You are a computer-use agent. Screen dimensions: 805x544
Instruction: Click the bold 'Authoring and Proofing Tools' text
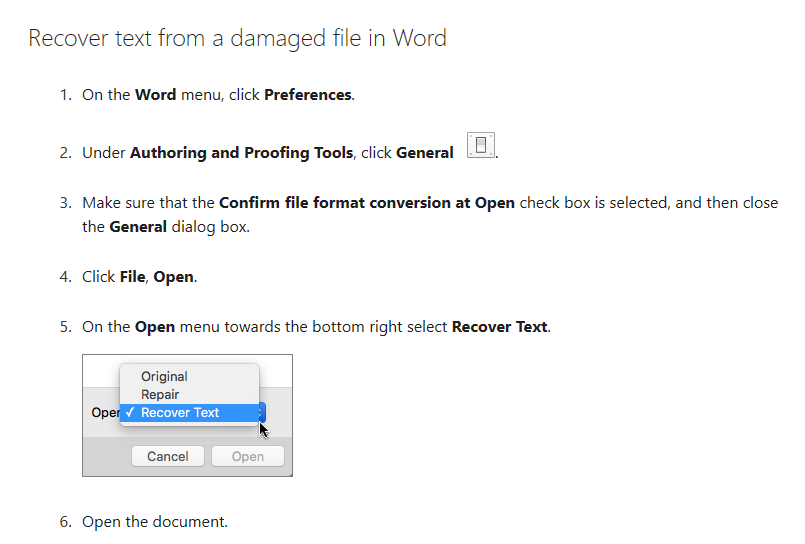coord(241,153)
